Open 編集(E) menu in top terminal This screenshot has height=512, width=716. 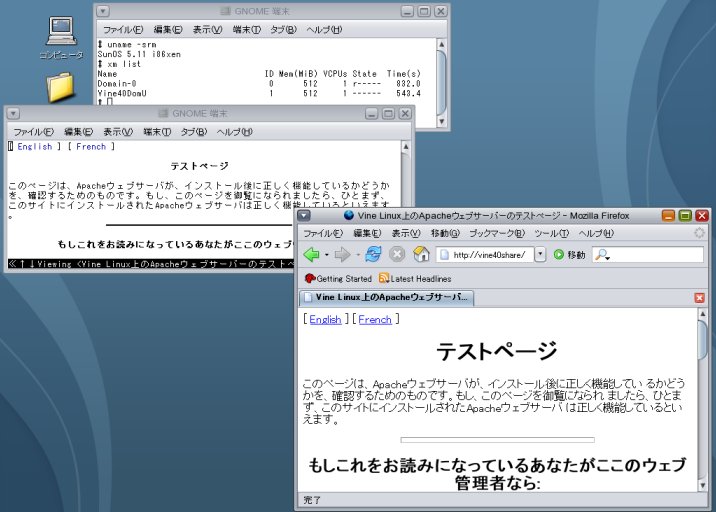pos(168,30)
